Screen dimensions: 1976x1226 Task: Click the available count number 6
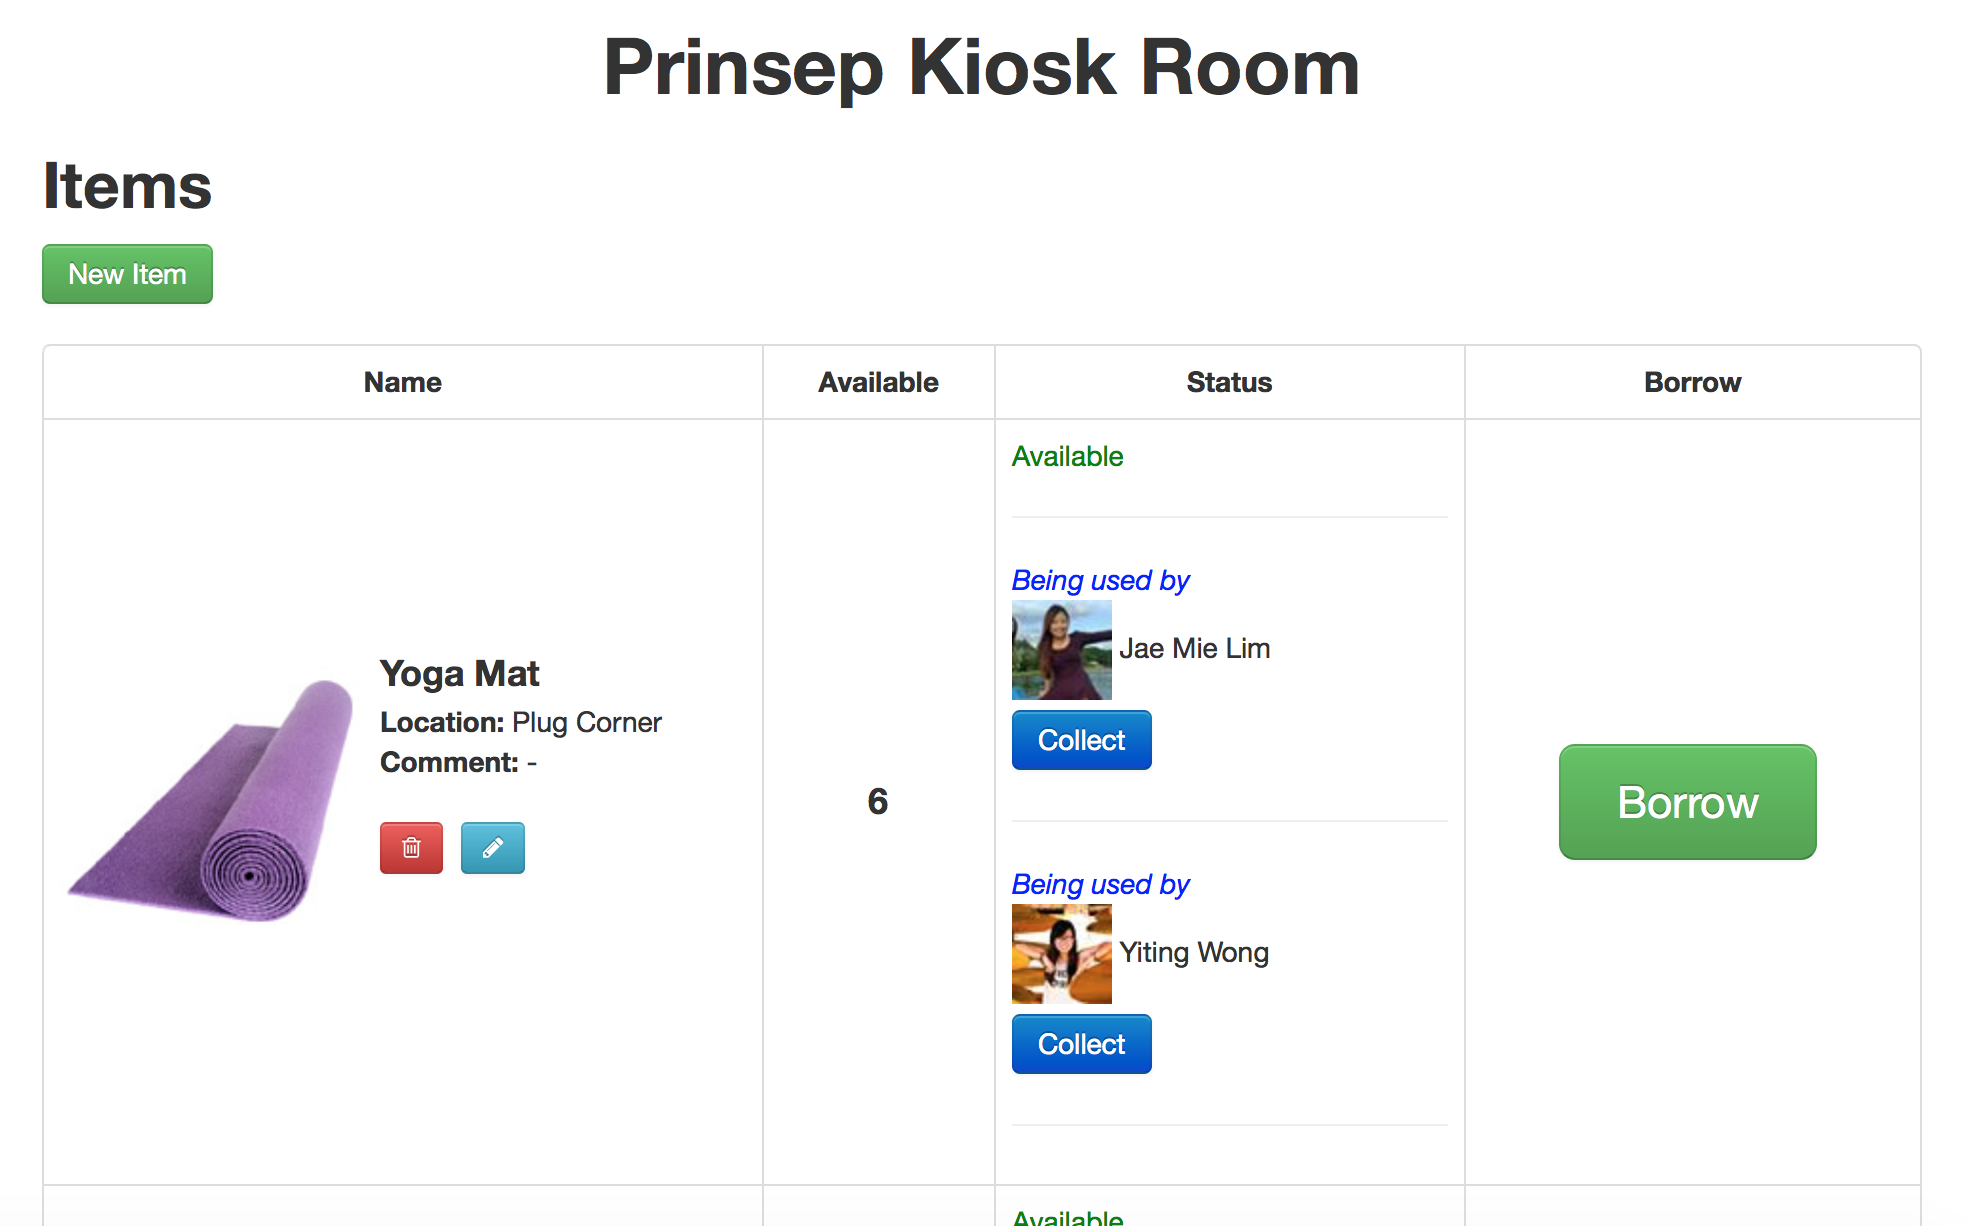click(877, 801)
